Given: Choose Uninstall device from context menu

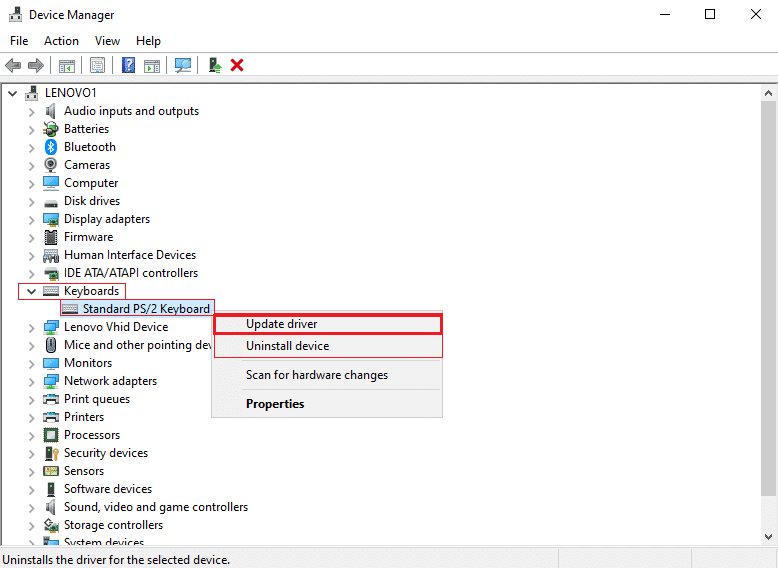Looking at the screenshot, I should (x=327, y=346).
